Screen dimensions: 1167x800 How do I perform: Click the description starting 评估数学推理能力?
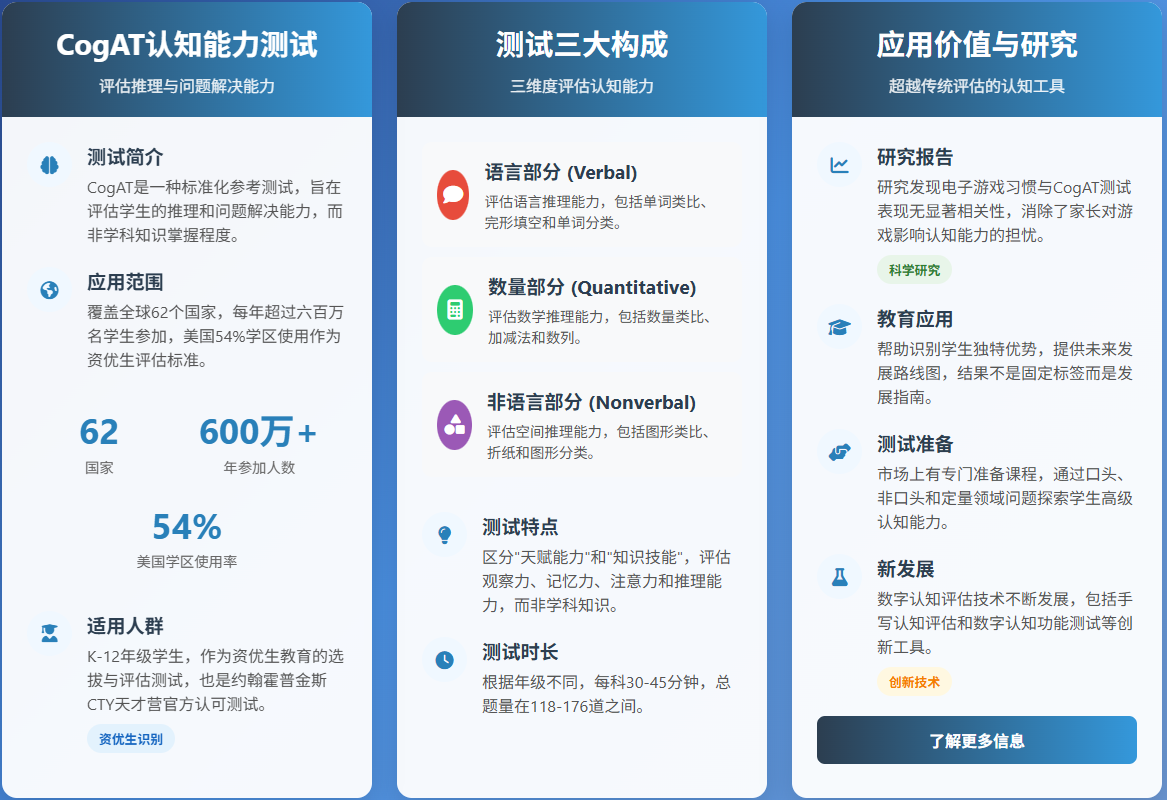(599, 327)
